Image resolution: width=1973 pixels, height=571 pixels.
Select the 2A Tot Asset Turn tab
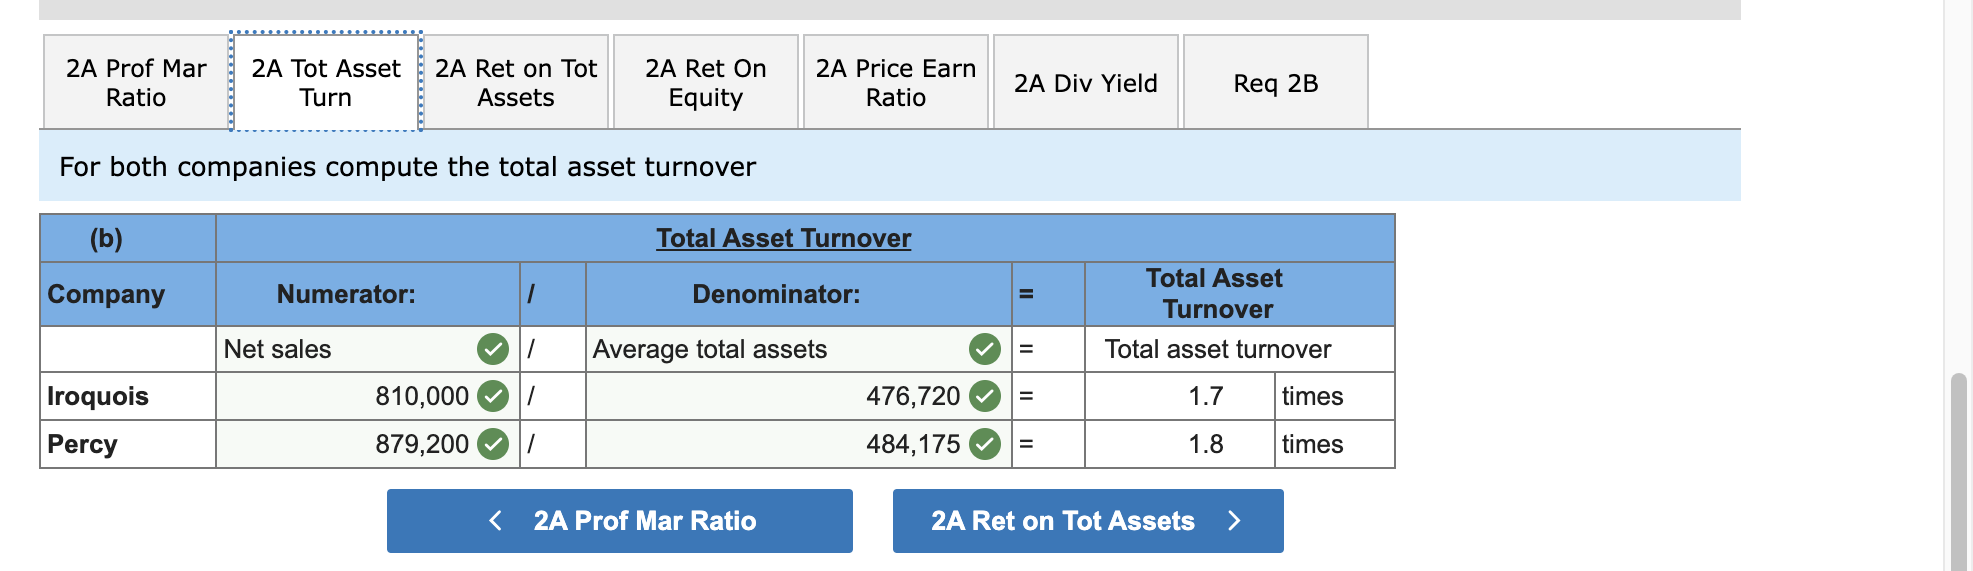[326, 83]
